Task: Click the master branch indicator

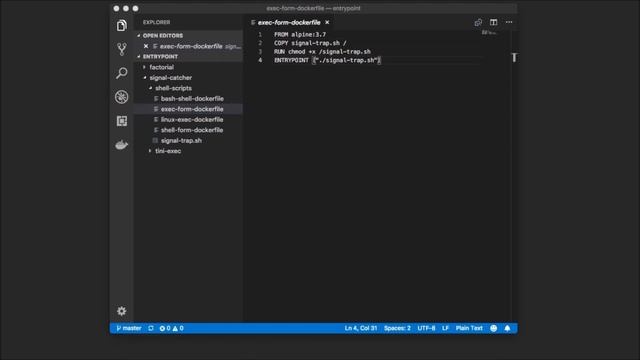Action: coord(129,328)
